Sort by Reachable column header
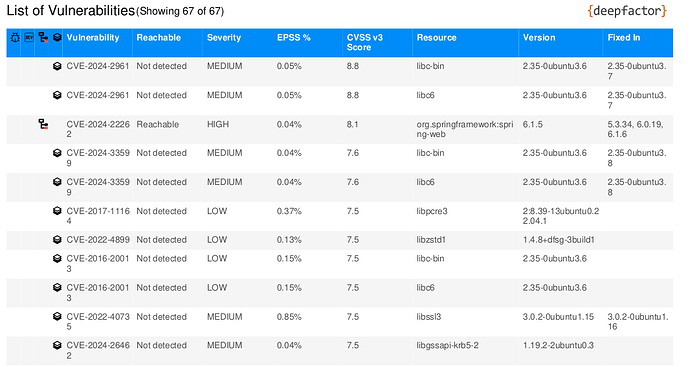This screenshot has width=690, height=367. (158, 38)
